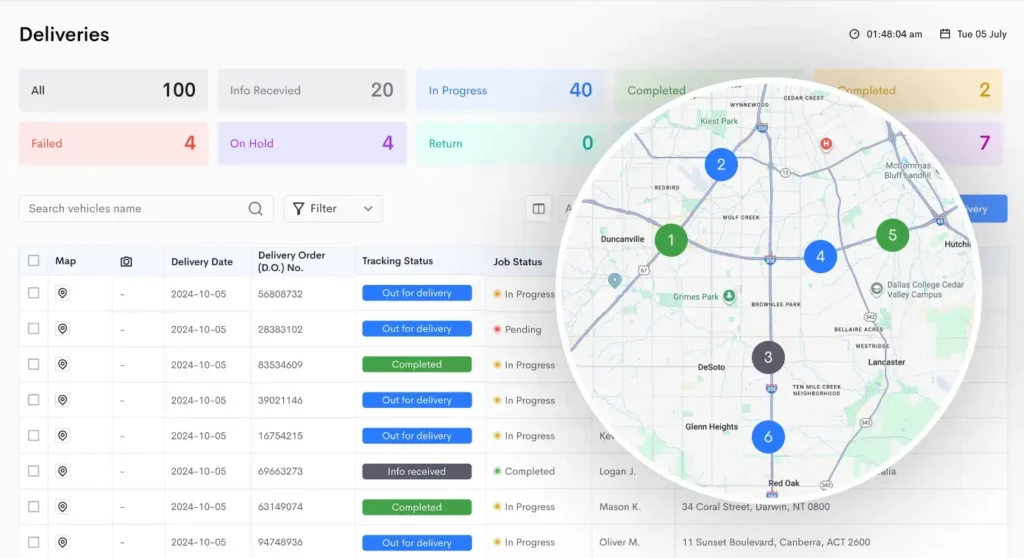Select the On Hold 4 card
Viewport: 1024px width, 558px height.
coord(312,143)
